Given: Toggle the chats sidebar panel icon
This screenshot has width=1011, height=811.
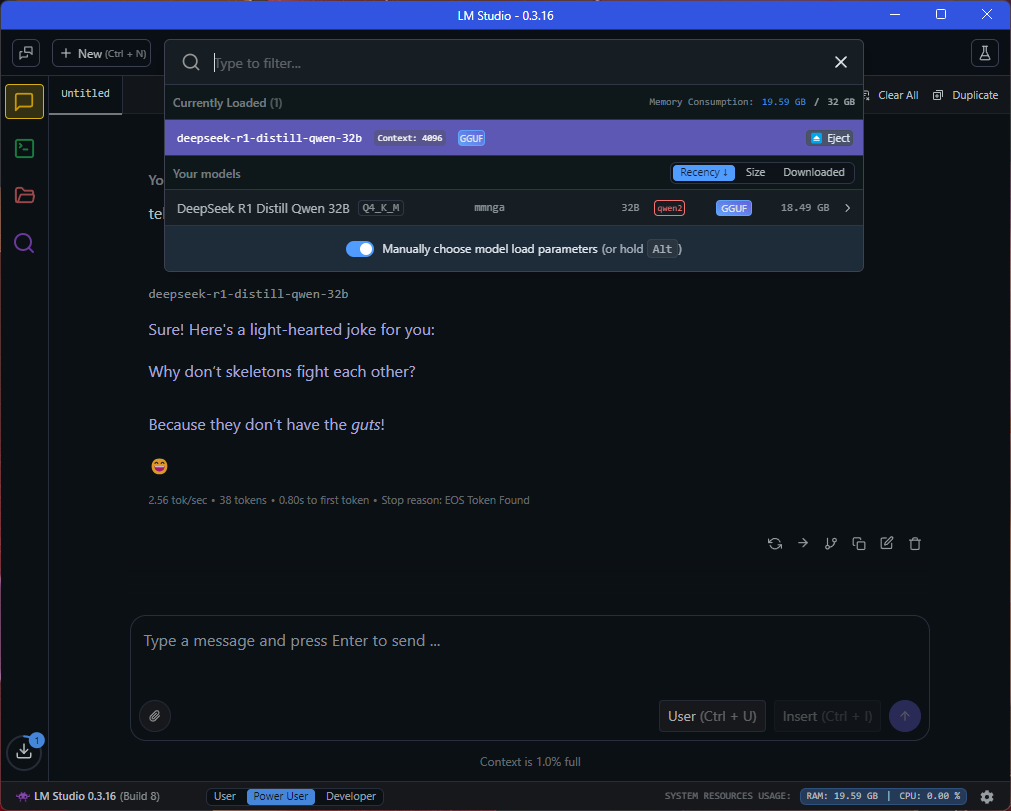Looking at the screenshot, I should (x=26, y=54).
